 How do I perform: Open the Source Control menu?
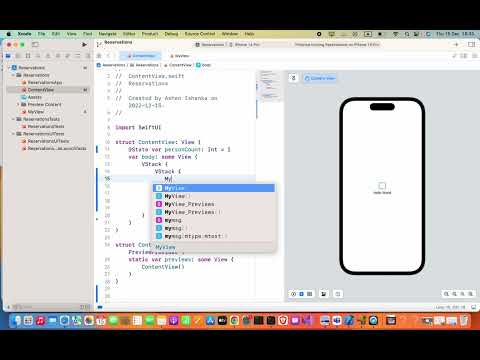coord(200,34)
